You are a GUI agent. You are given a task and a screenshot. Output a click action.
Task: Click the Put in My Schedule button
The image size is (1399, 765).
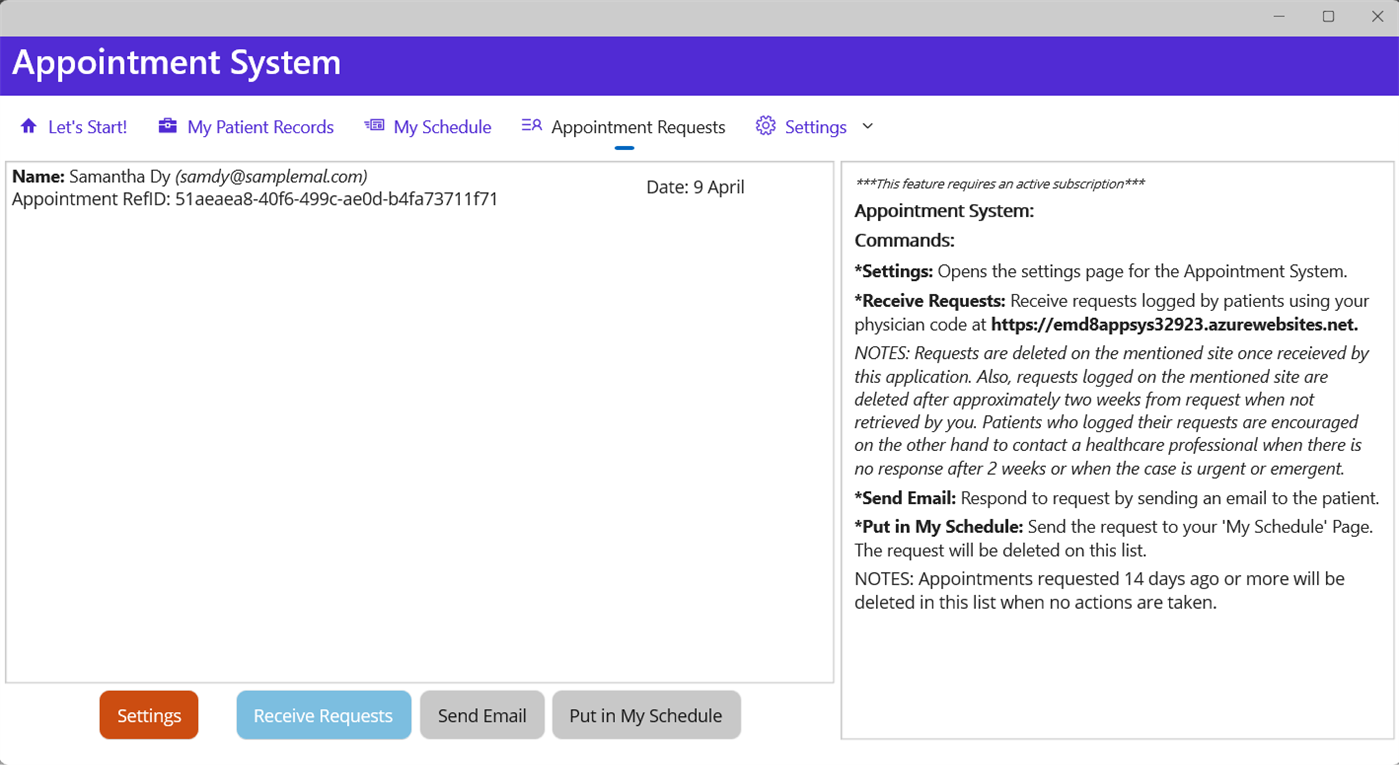646,715
